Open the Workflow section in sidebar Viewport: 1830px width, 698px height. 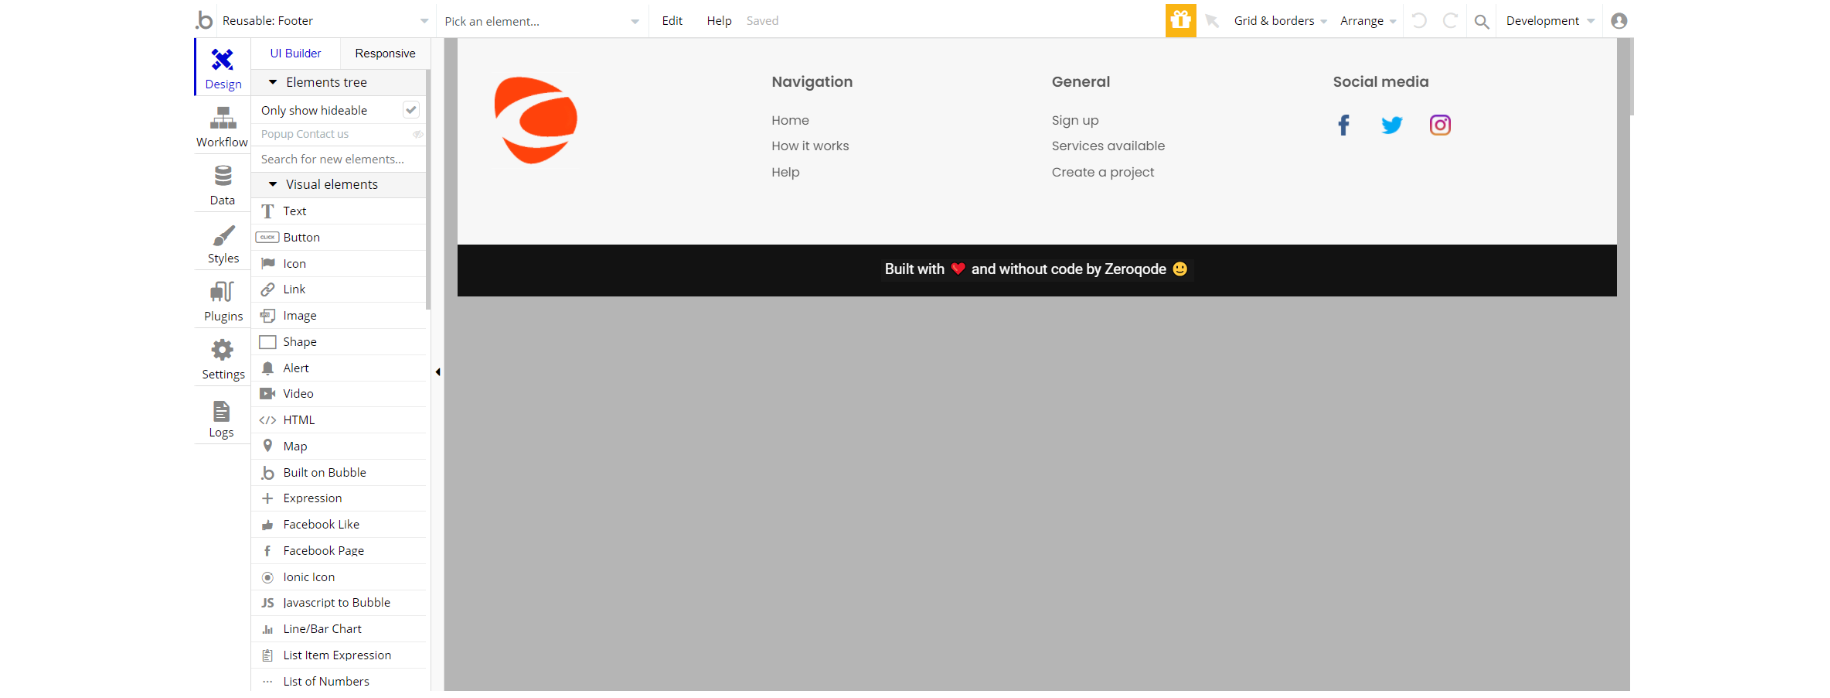(222, 127)
